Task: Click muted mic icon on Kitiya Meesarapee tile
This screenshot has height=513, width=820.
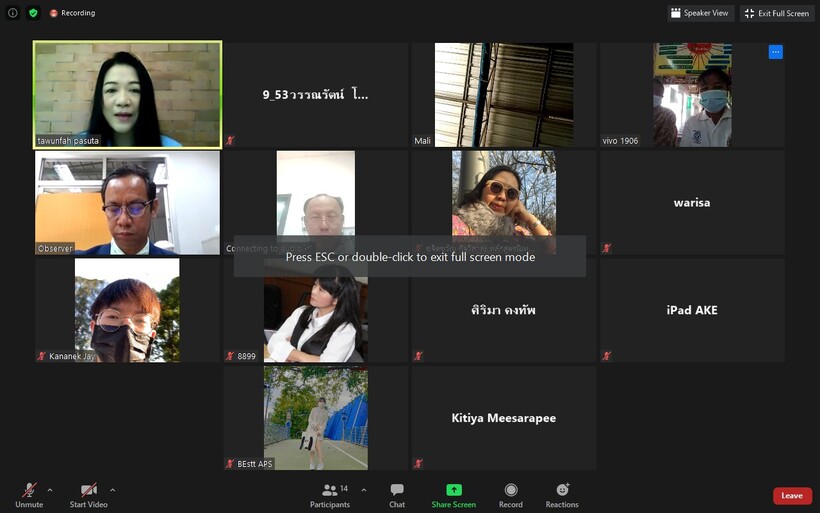Action: (x=418, y=464)
